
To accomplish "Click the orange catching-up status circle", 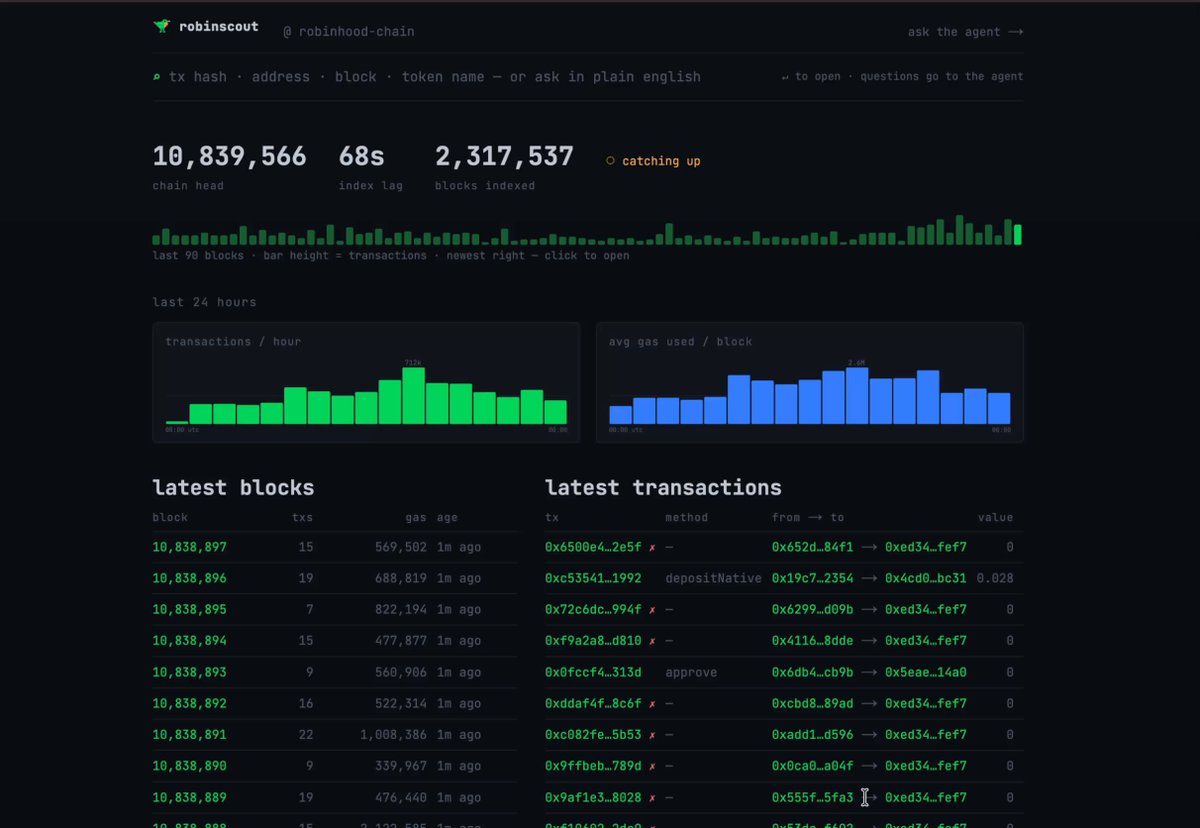I will 610,161.
